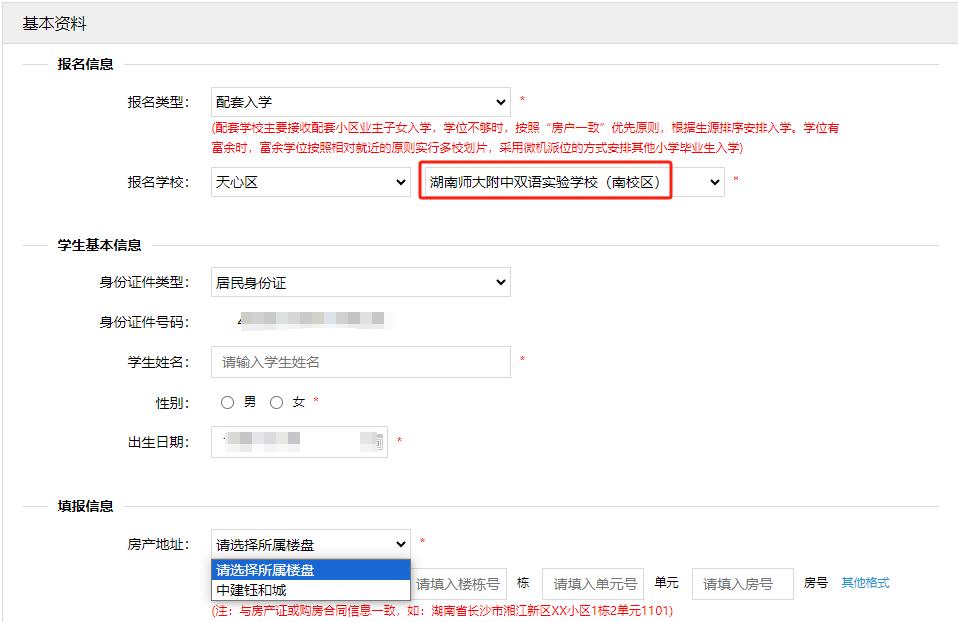Click the 其他格式 link
Viewport: 958px width, 622px height.
coord(865,583)
